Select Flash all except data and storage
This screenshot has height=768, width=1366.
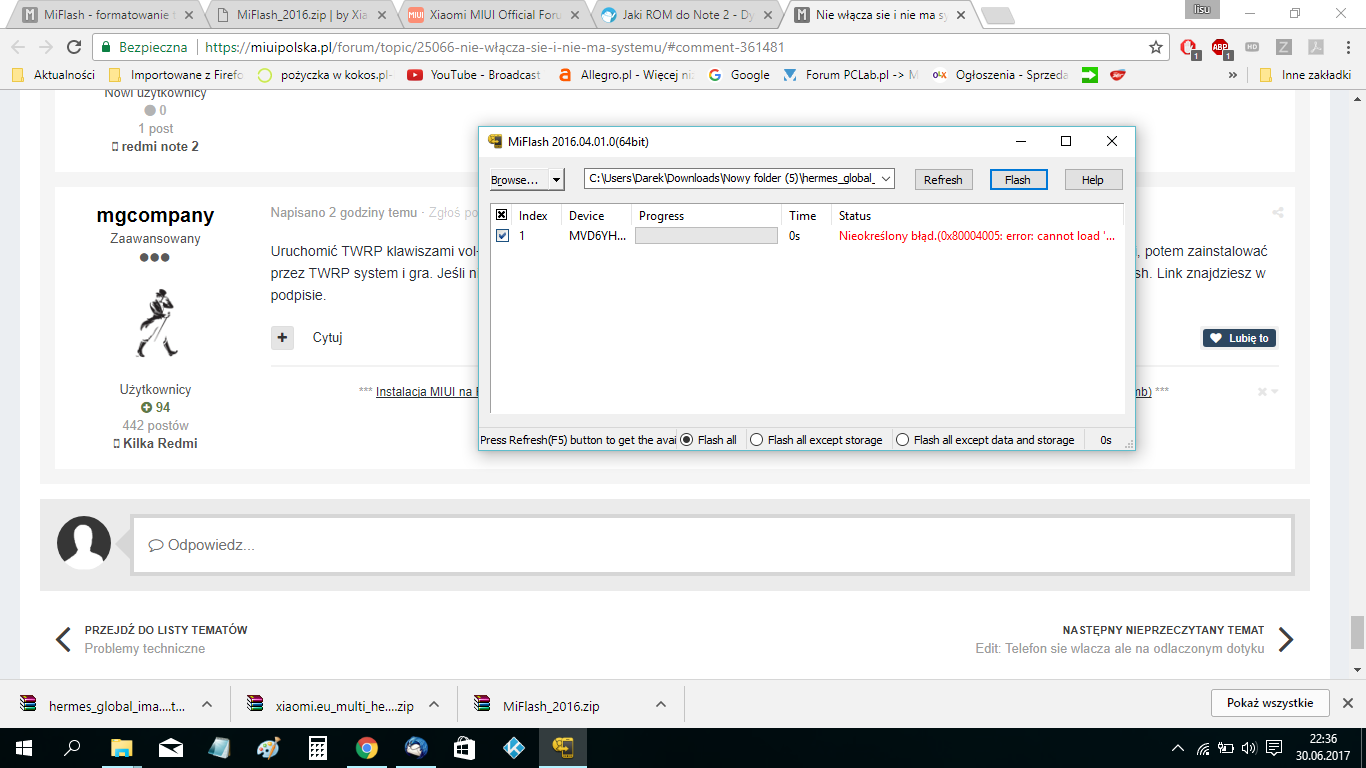point(903,440)
